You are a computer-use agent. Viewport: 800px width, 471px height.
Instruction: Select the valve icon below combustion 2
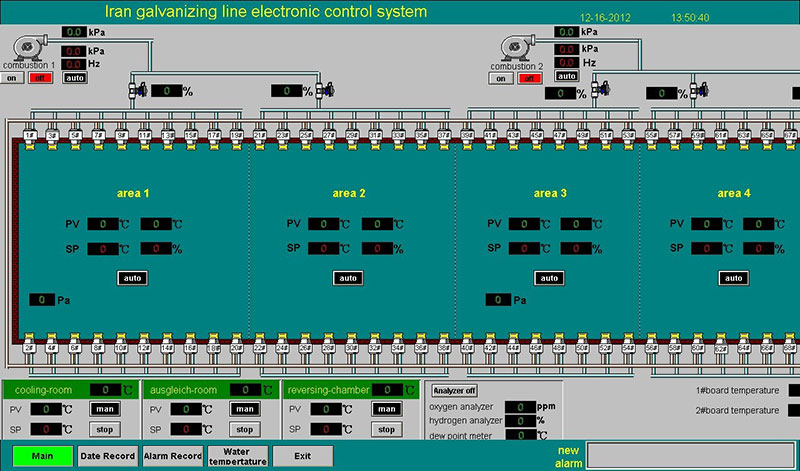(601, 92)
